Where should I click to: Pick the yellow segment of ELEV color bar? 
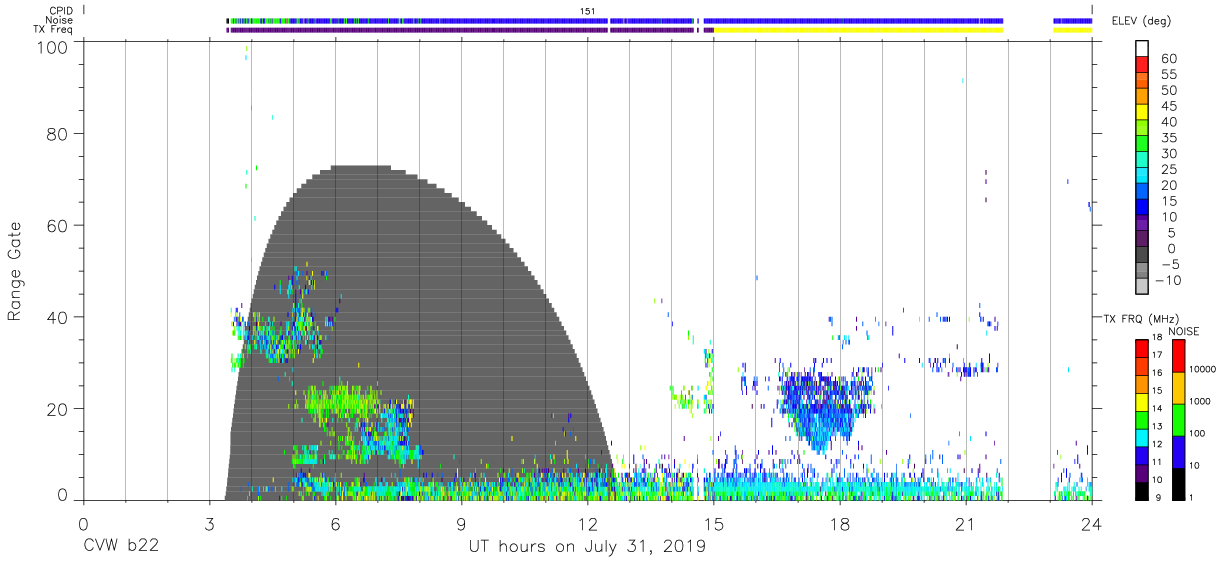(x=1142, y=113)
